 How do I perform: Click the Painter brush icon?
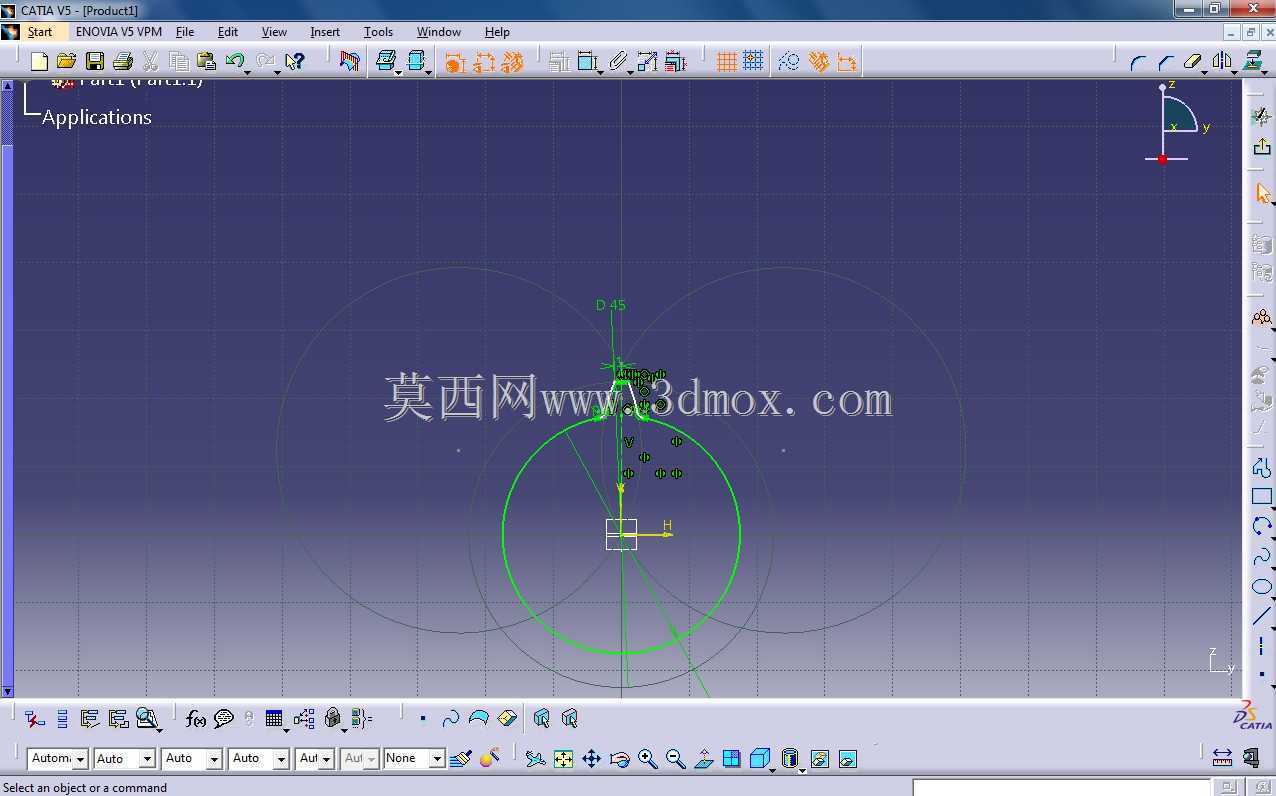(460, 759)
